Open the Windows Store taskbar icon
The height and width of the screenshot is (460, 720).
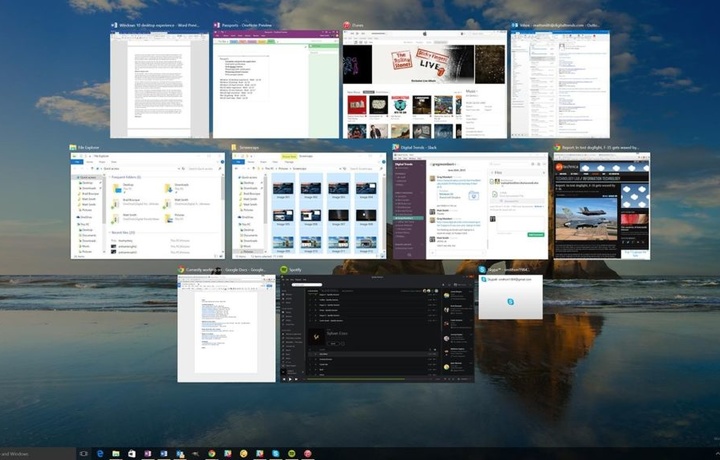point(132,454)
